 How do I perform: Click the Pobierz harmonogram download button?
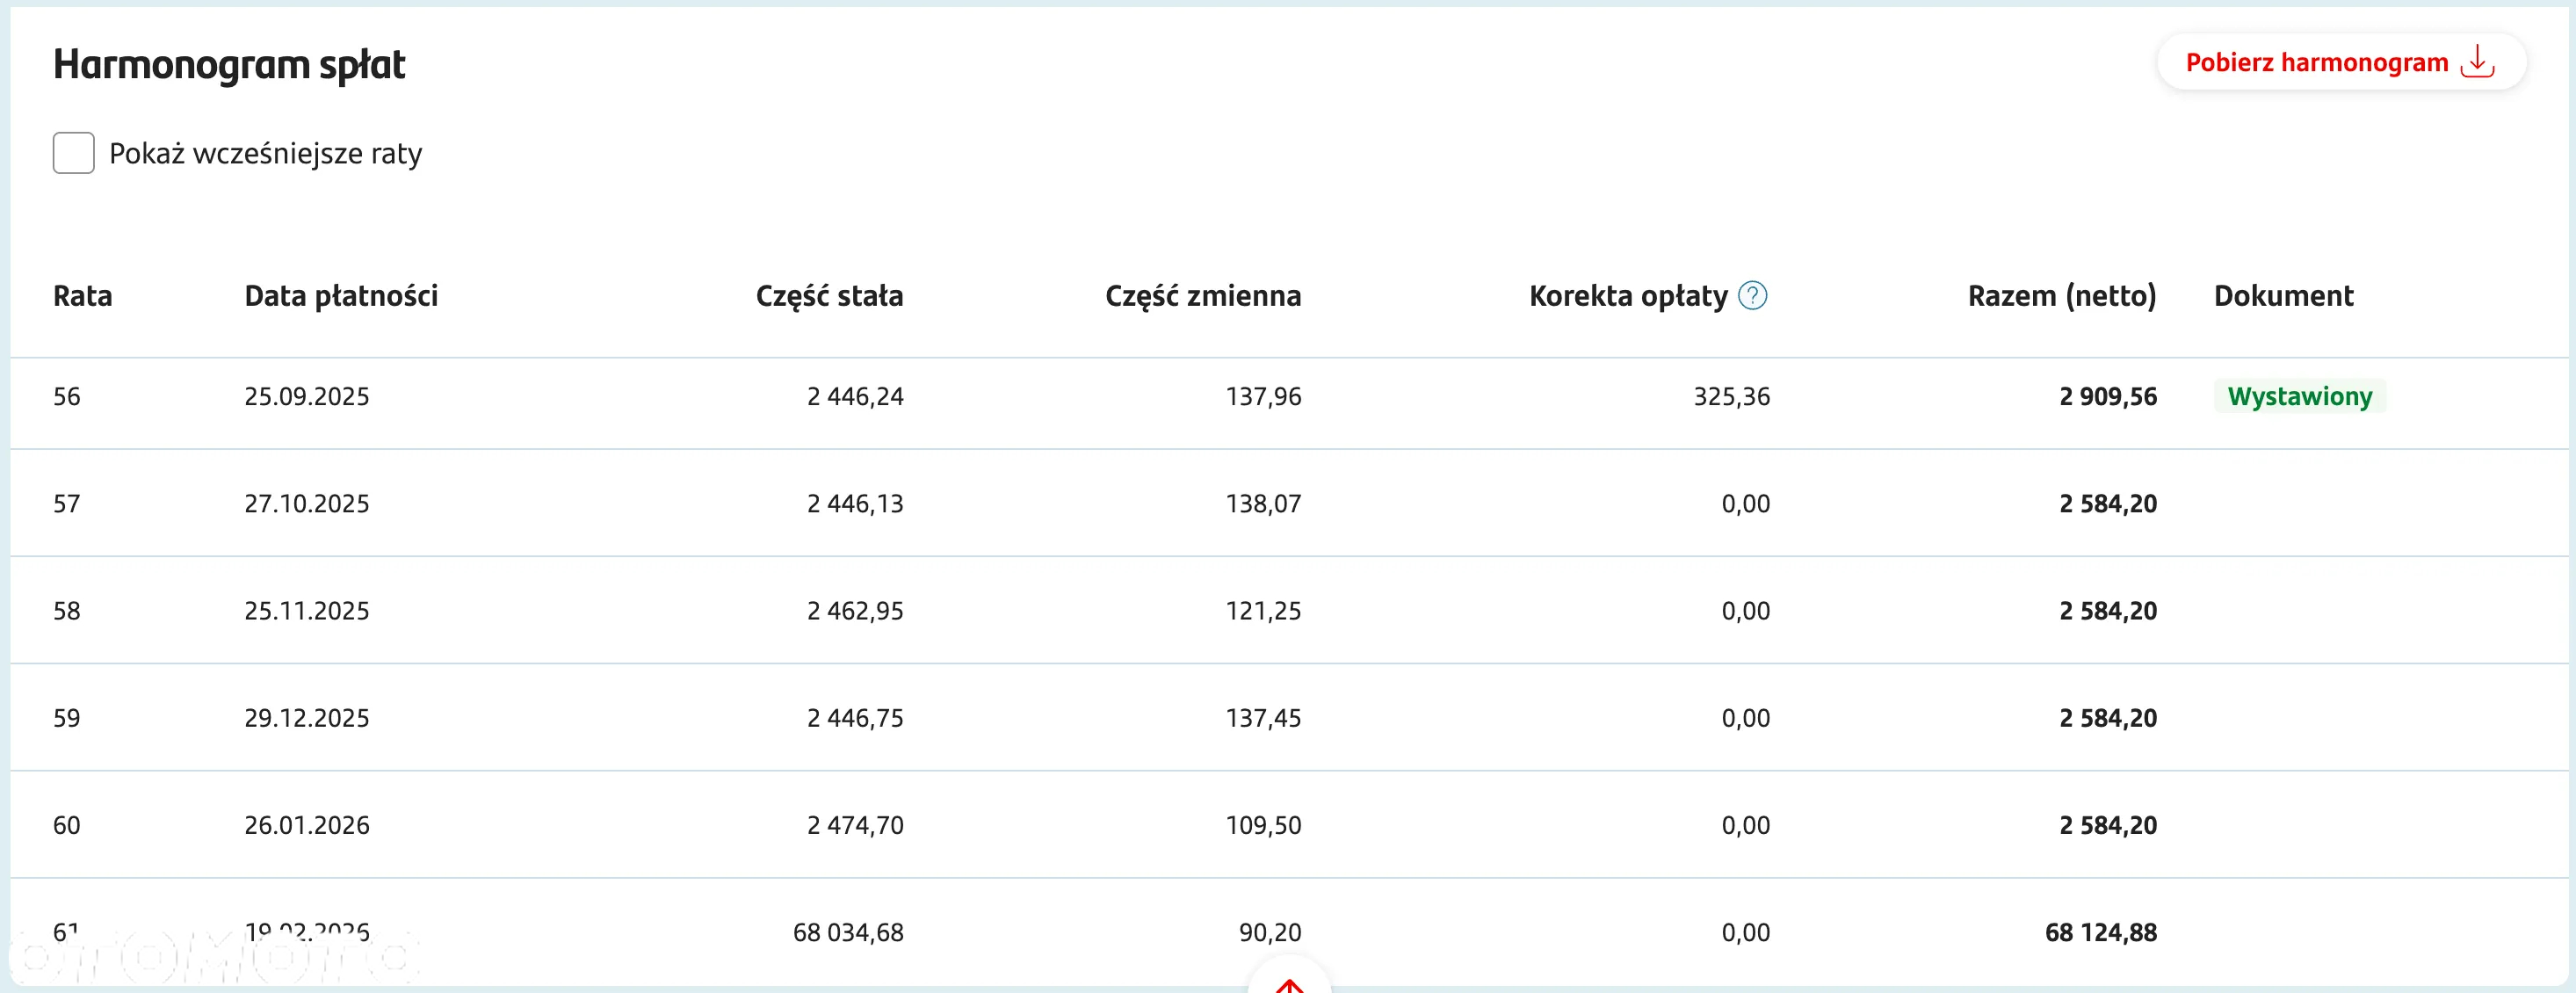[2341, 62]
